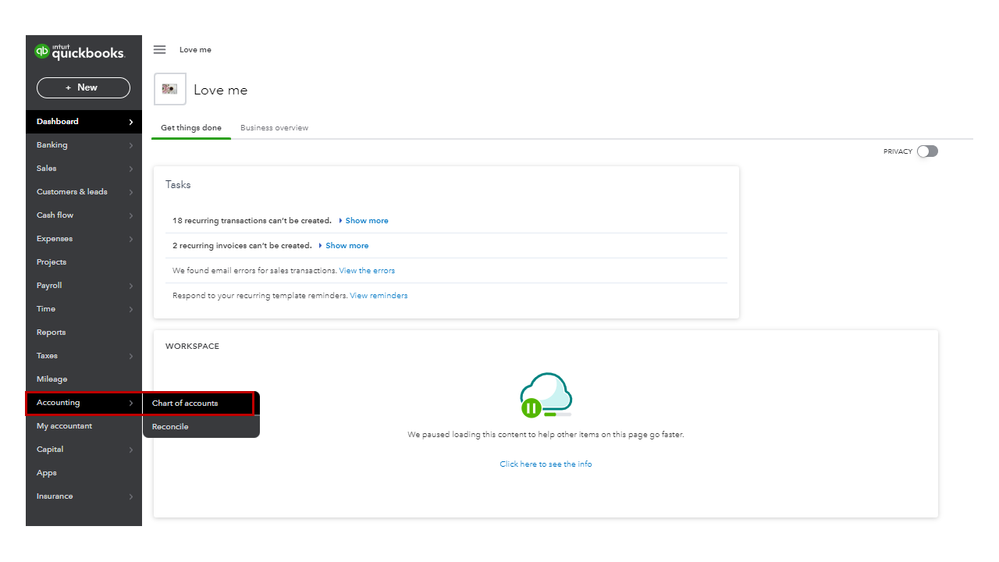This screenshot has height=562, width=999.
Task: Open Customers & leads in the sidebar
Action: coord(83,192)
